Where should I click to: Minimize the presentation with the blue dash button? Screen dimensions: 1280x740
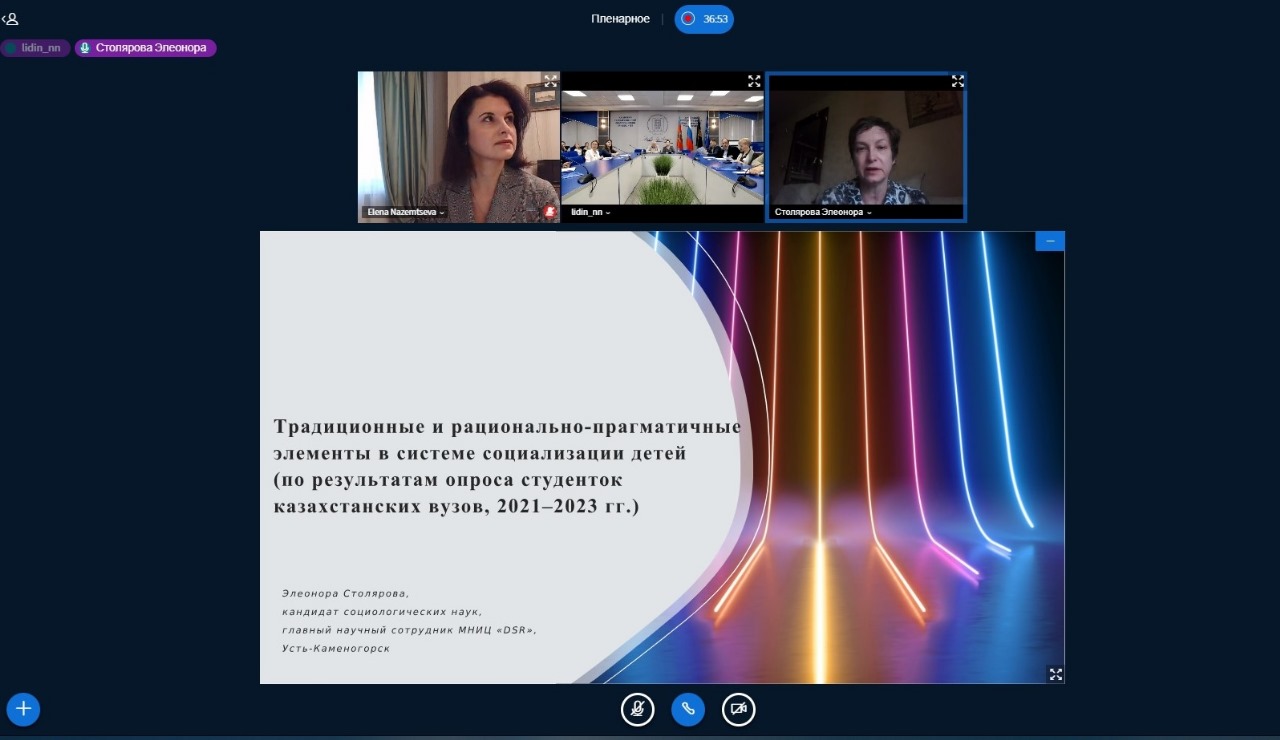(x=1050, y=241)
